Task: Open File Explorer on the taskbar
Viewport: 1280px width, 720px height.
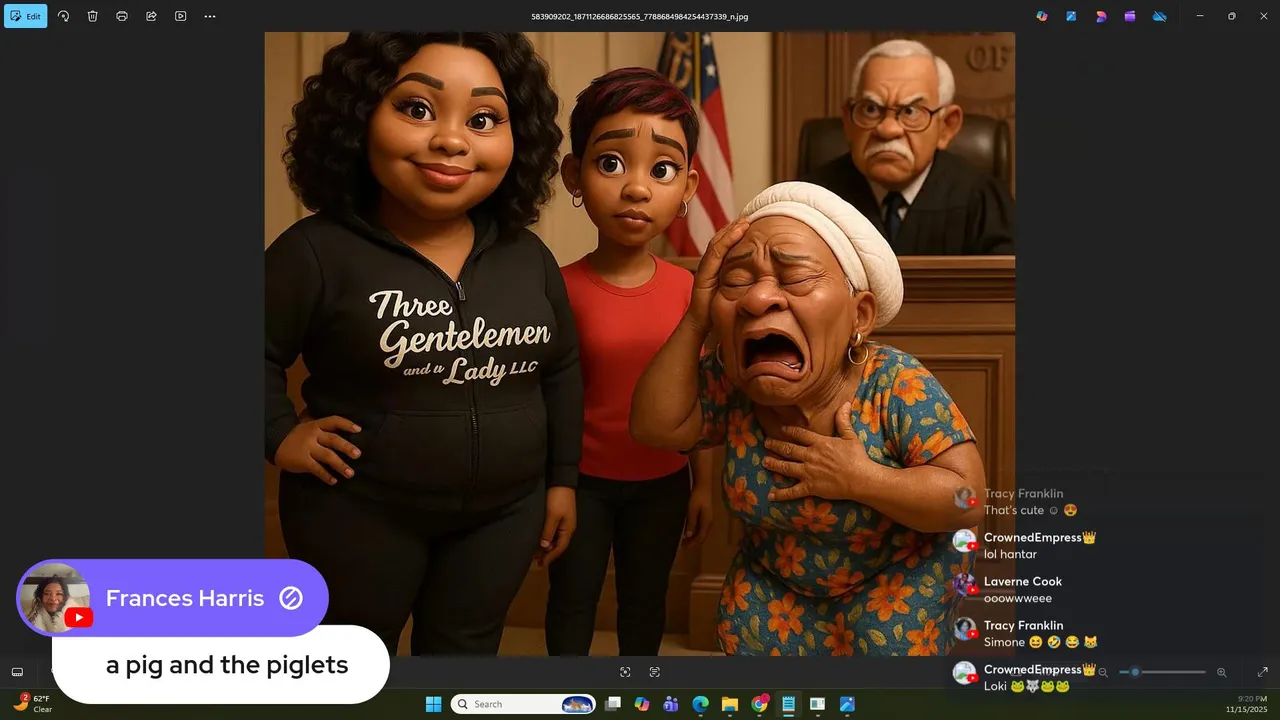Action: click(729, 704)
